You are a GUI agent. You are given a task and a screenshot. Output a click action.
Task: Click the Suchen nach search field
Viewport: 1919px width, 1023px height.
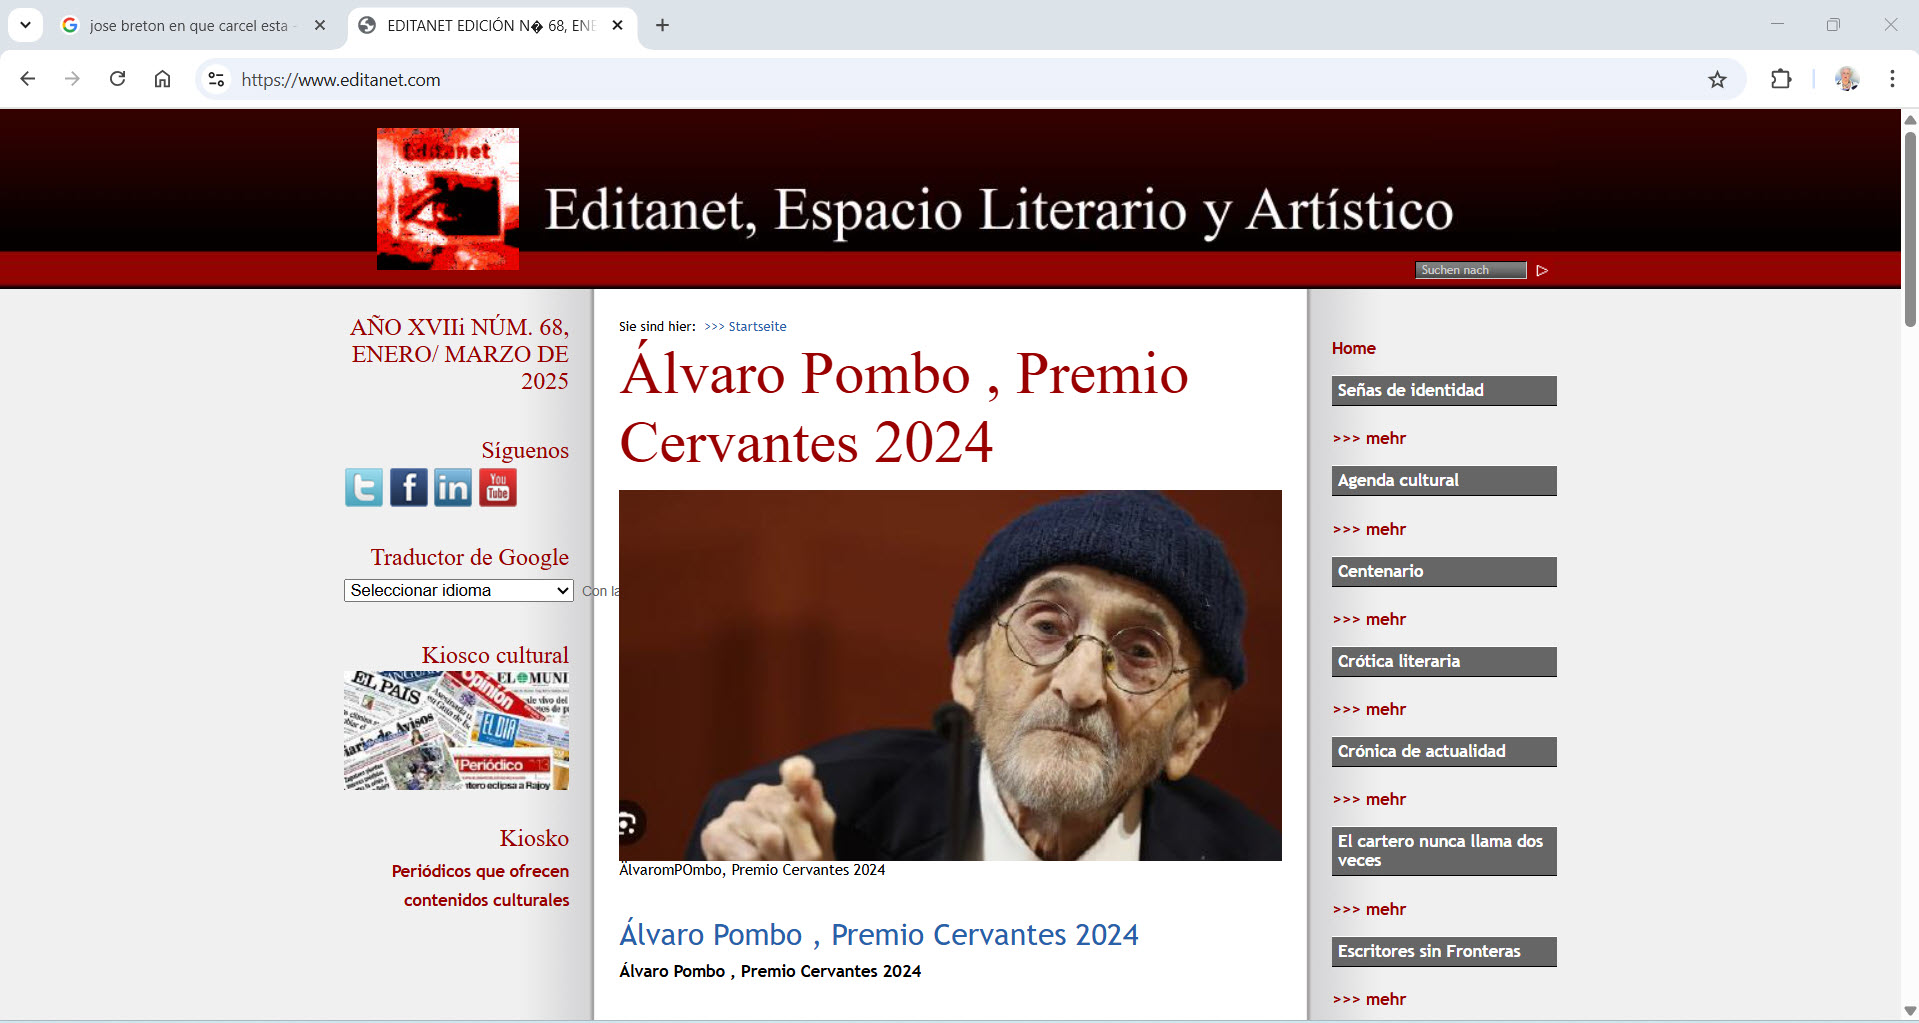click(1471, 270)
